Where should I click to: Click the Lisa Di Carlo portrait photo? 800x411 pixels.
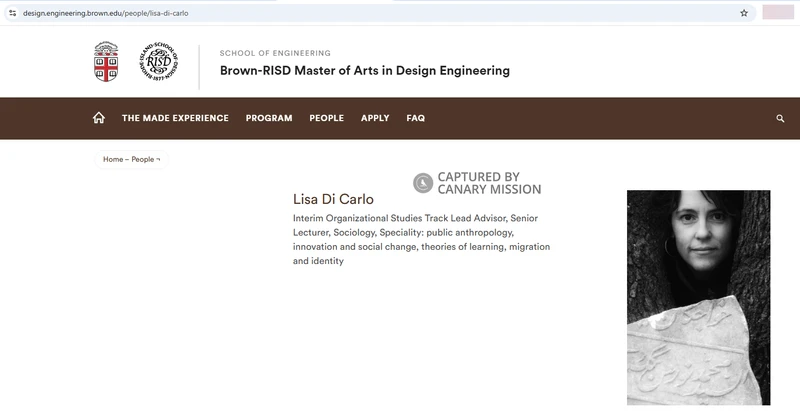click(x=698, y=298)
